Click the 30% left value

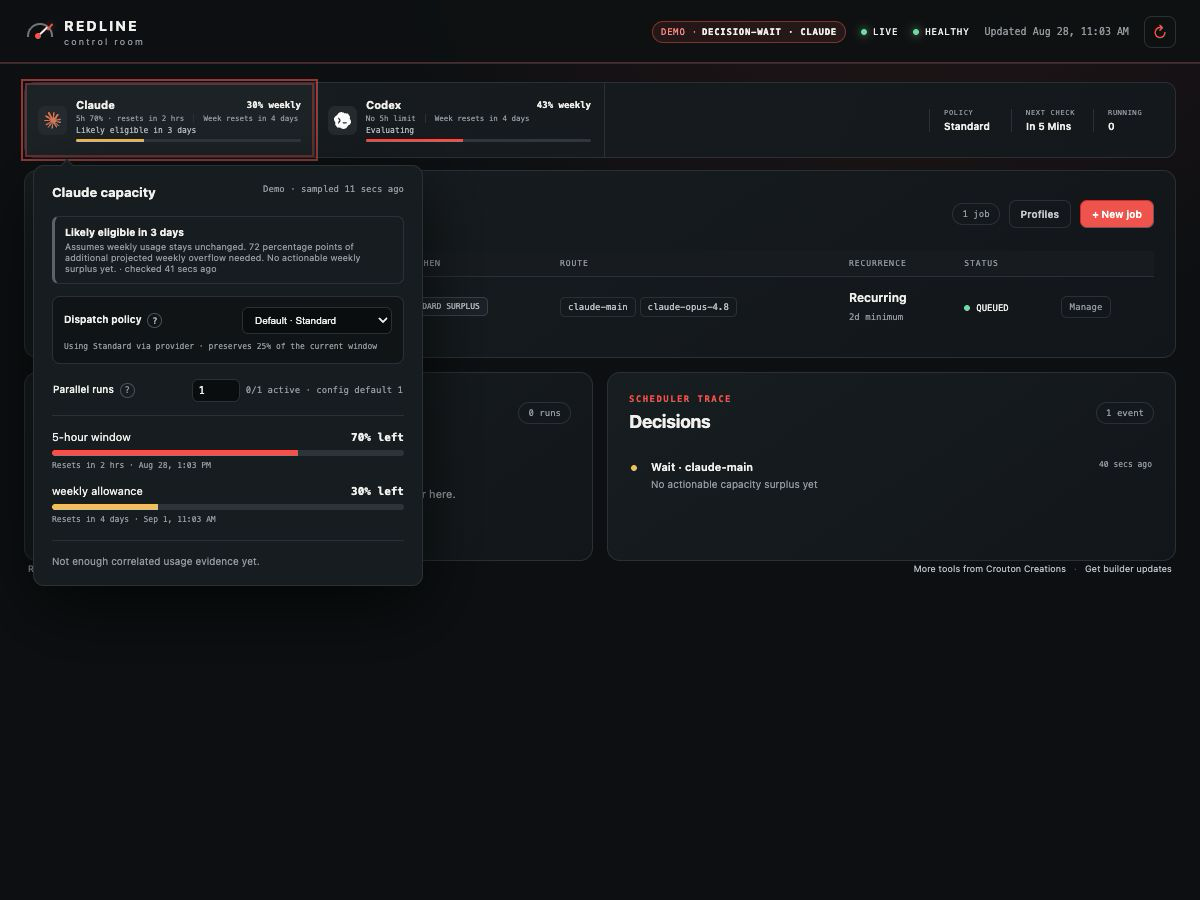click(377, 491)
